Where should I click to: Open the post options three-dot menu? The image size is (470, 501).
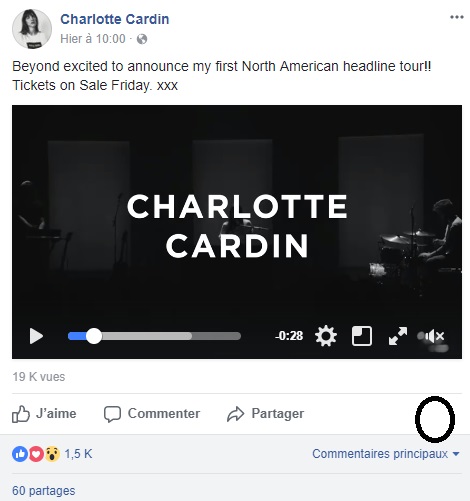tap(456, 17)
